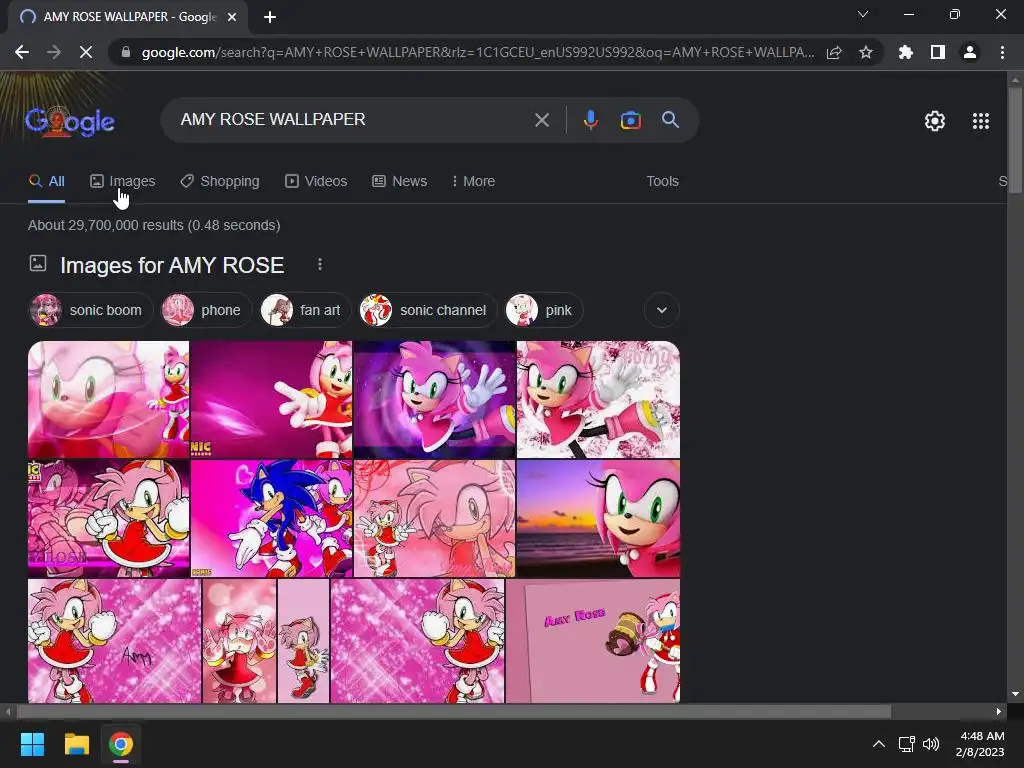Switch to the Images tab
The height and width of the screenshot is (768, 1024).
pyautogui.click(x=123, y=182)
